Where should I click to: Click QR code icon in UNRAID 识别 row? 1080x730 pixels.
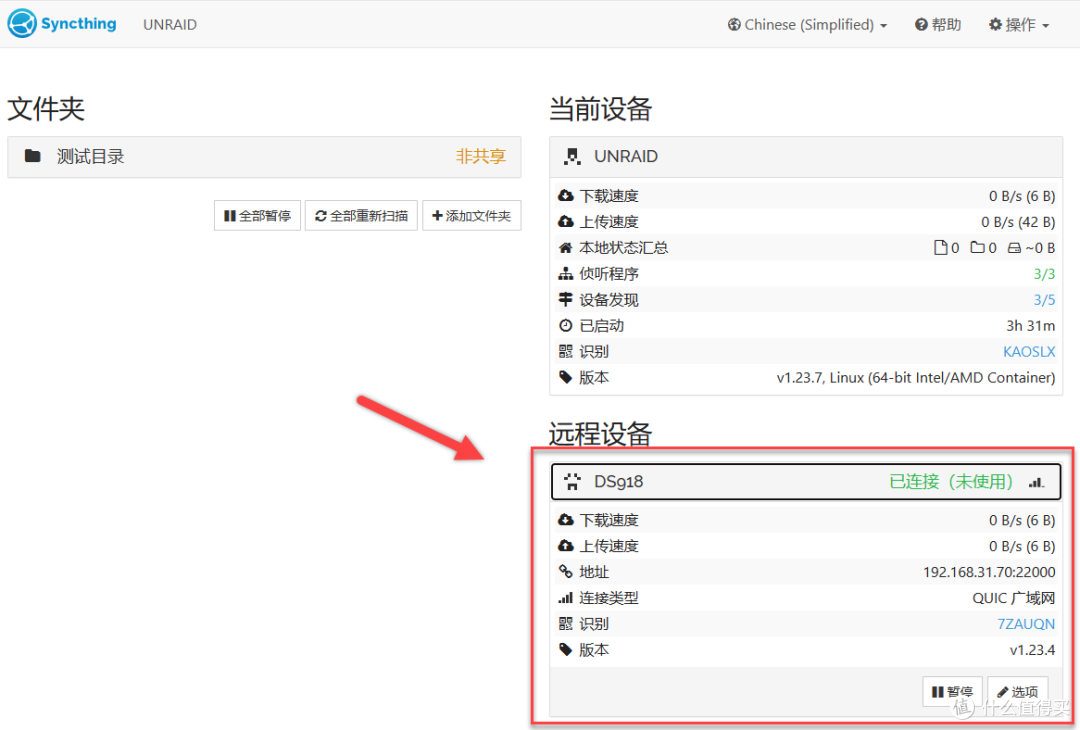point(565,351)
